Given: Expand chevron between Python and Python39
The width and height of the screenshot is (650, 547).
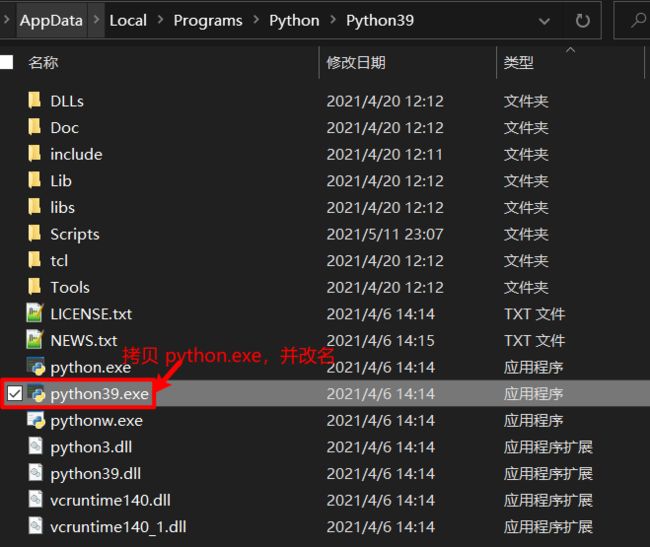Looking at the screenshot, I should (x=333, y=20).
